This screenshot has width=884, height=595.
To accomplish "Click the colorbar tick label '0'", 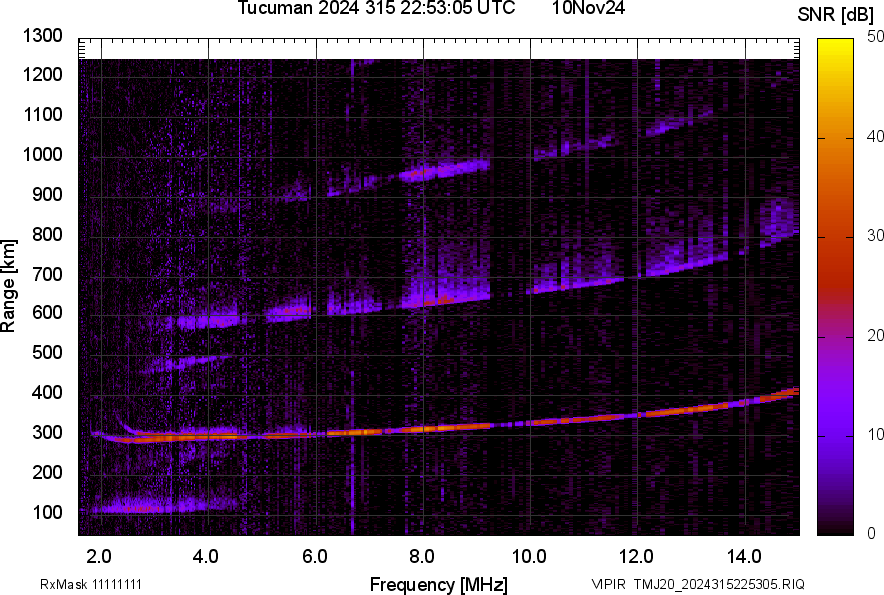I will pos(872,533).
